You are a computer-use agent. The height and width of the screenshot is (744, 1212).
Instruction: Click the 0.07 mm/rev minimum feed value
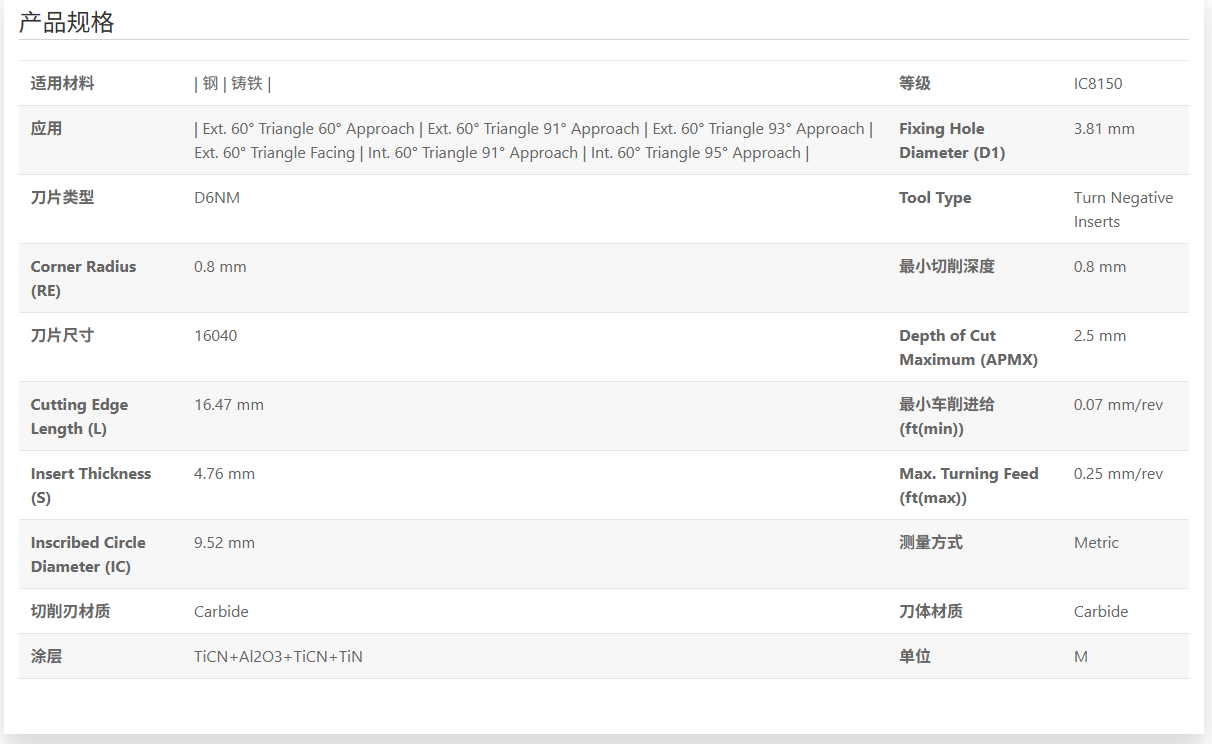(x=1118, y=405)
